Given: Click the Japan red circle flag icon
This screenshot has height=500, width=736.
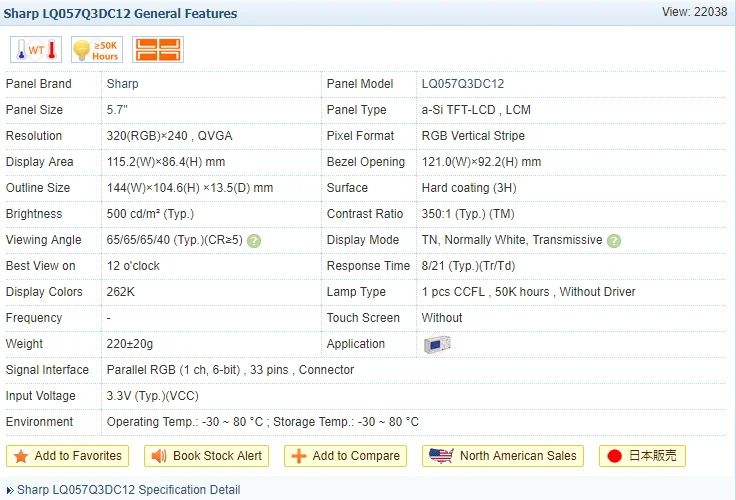Looking at the screenshot, I should point(614,456).
